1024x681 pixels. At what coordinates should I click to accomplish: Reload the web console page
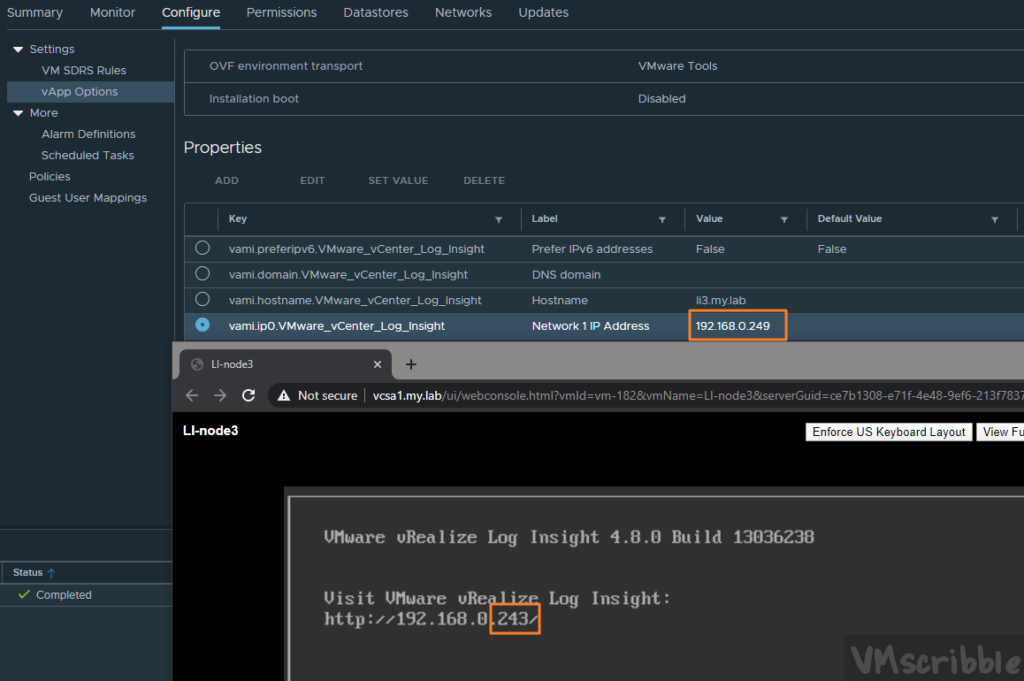point(248,396)
